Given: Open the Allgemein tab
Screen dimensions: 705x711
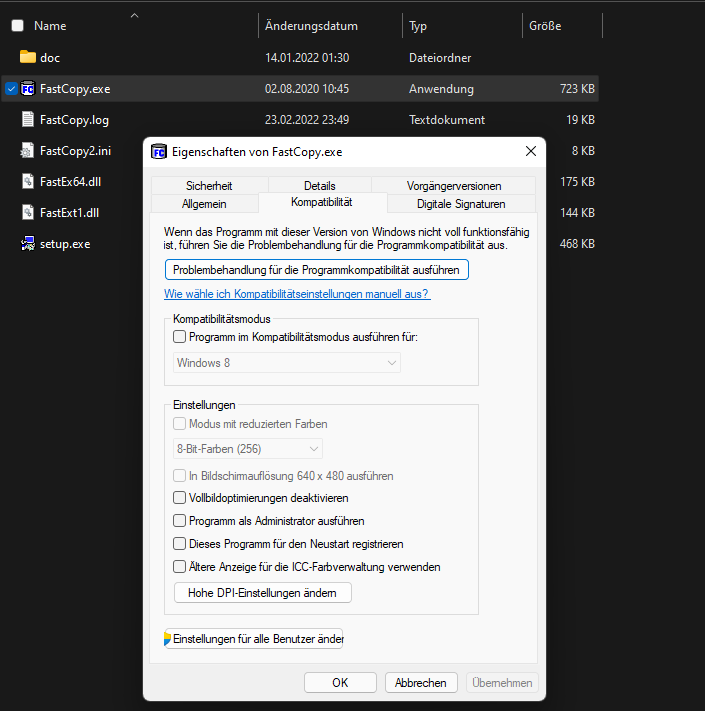Looking at the screenshot, I should pyautogui.click(x=204, y=204).
